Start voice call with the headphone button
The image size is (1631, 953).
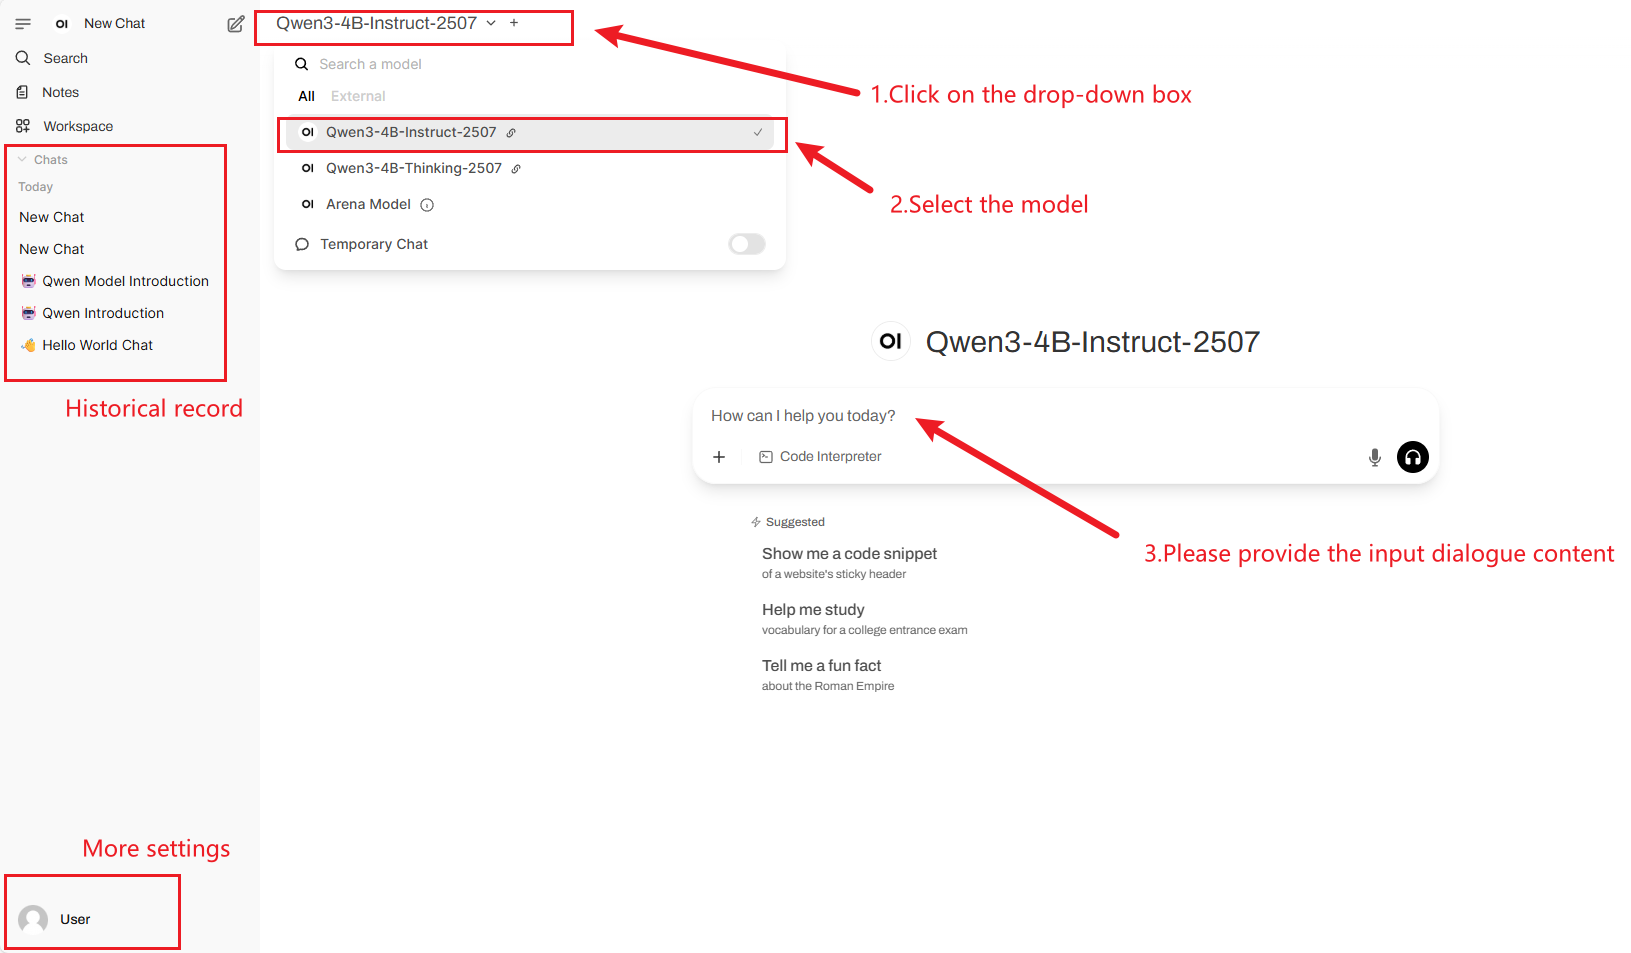[1412, 457]
